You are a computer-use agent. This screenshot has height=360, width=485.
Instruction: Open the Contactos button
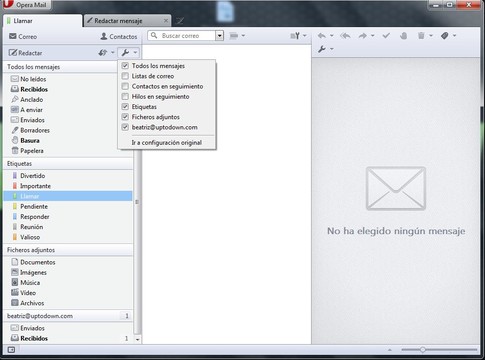pyautogui.click(x=119, y=36)
